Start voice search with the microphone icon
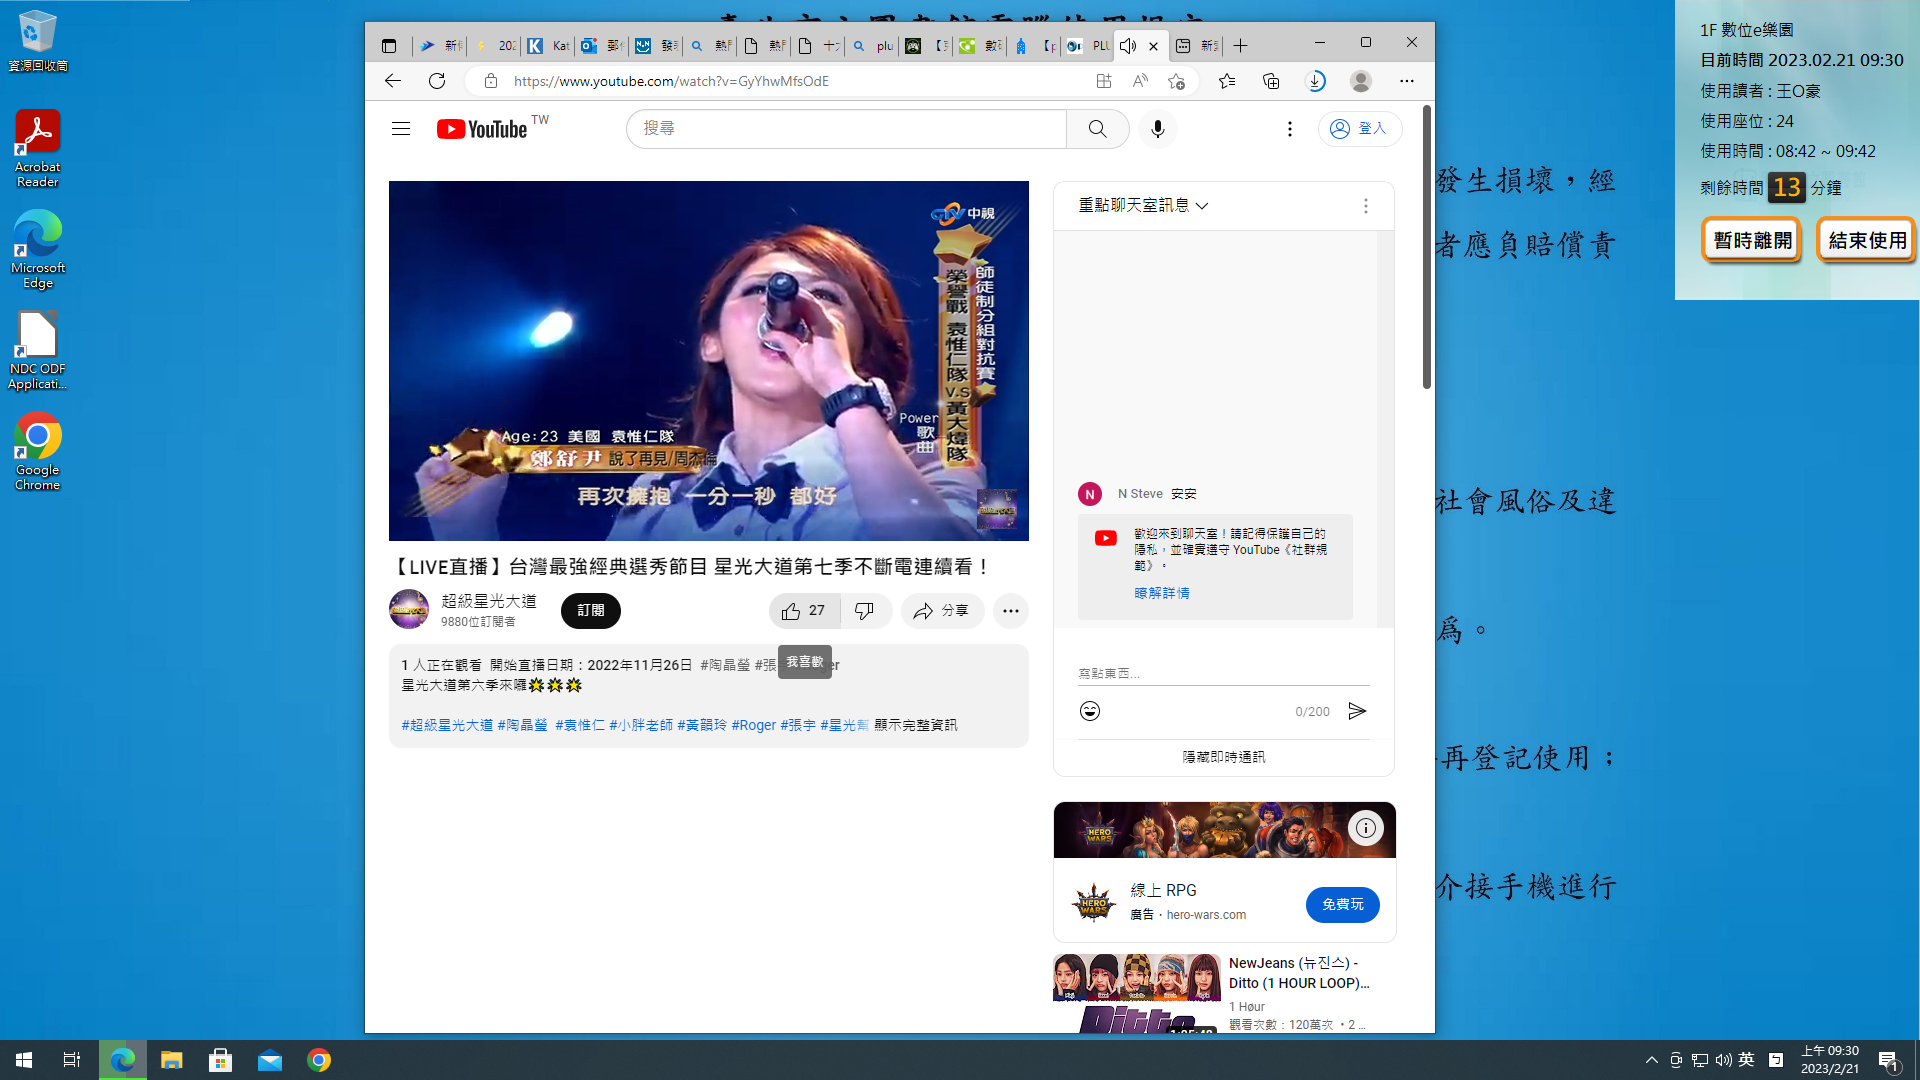This screenshot has width=1920, height=1080. 1157,129
